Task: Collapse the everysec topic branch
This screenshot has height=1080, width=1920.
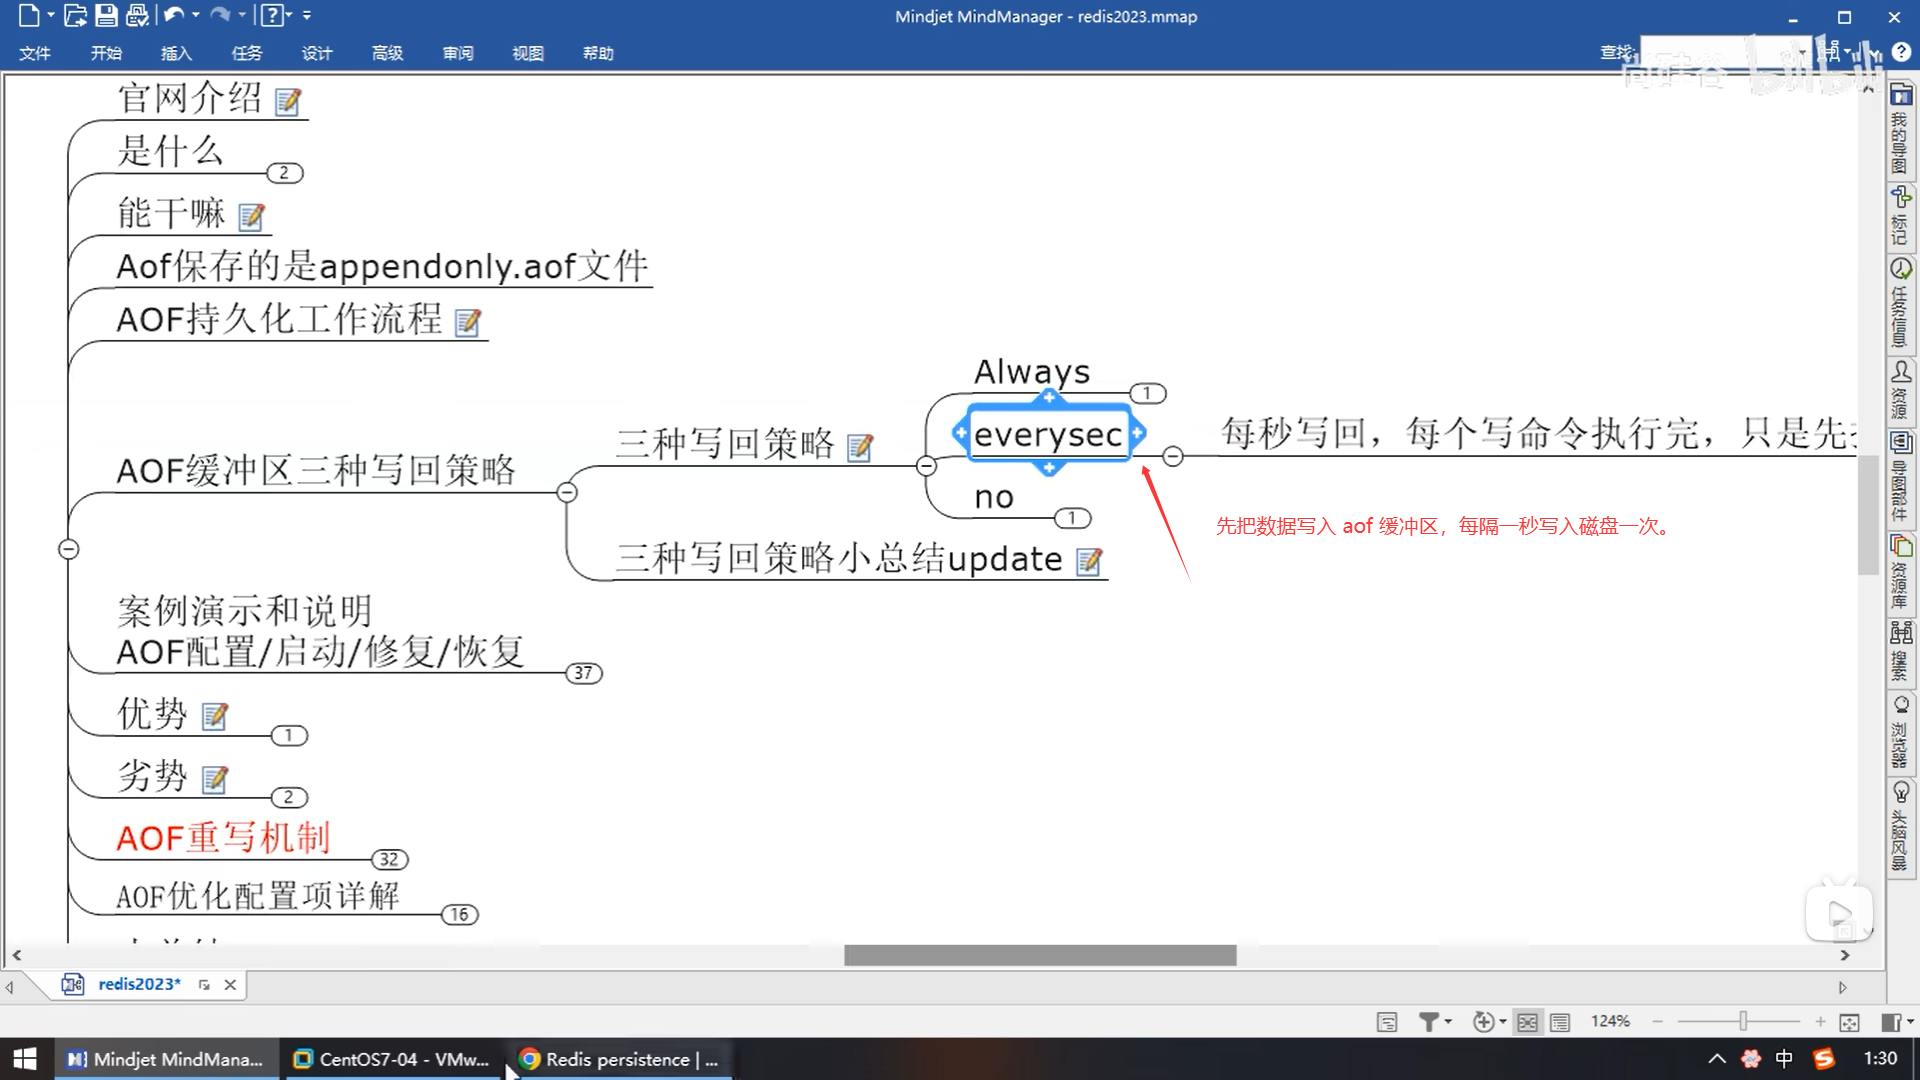Action: click(x=1173, y=457)
